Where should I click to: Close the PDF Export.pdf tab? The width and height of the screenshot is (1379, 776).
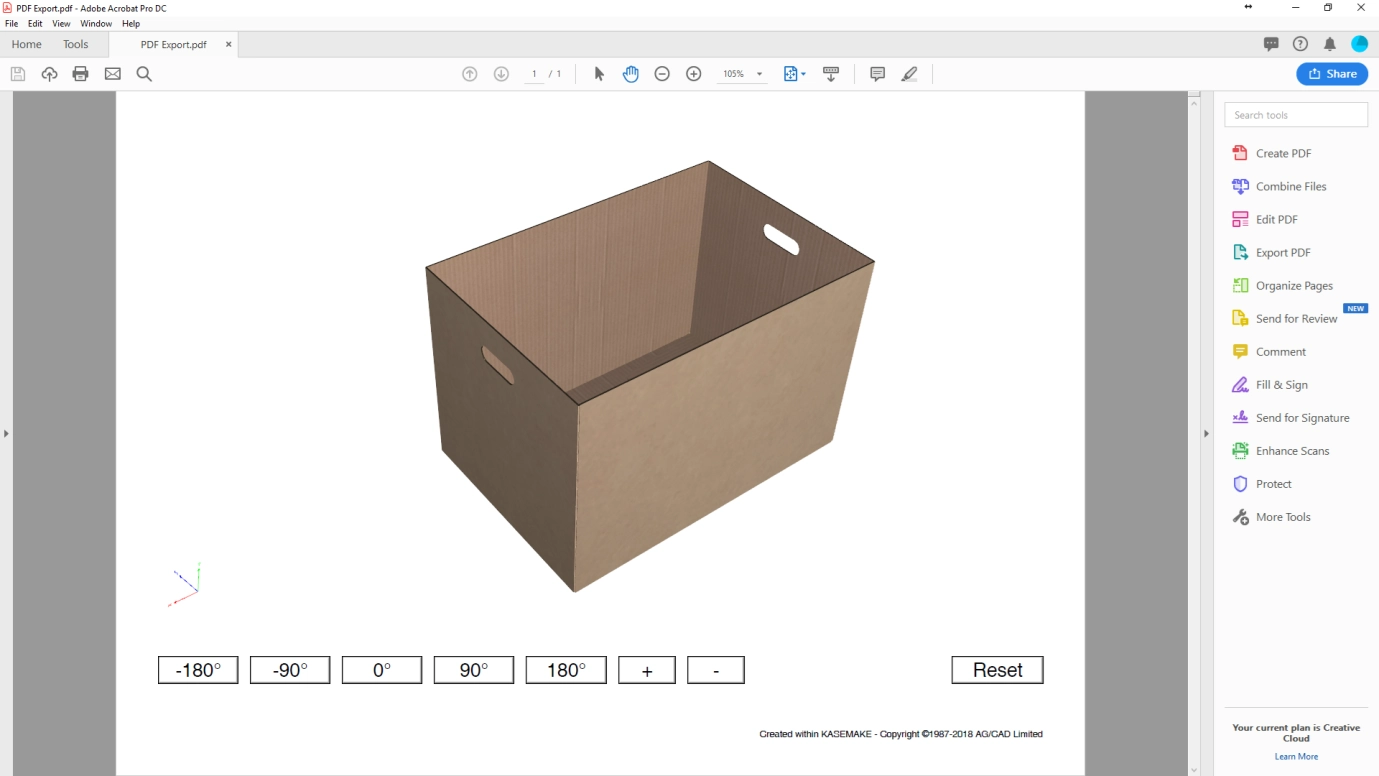[x=228, y=44]
